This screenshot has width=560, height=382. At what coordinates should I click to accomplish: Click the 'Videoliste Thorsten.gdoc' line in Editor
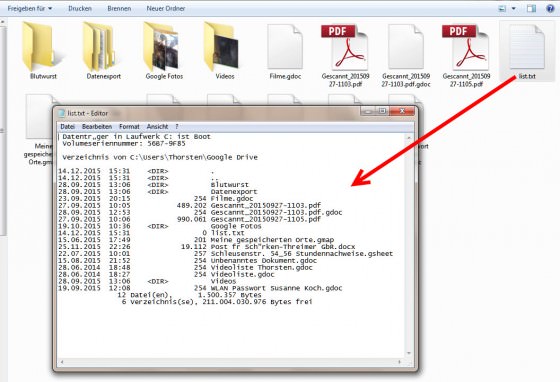click(185, 267)
